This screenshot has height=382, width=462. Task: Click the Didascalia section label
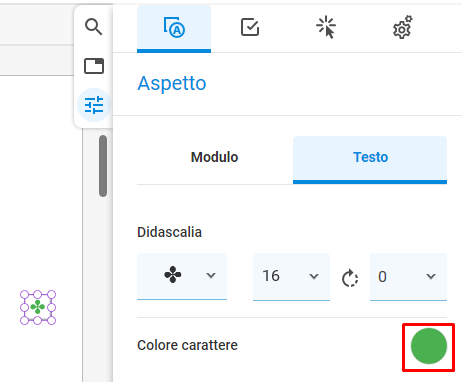169,232
